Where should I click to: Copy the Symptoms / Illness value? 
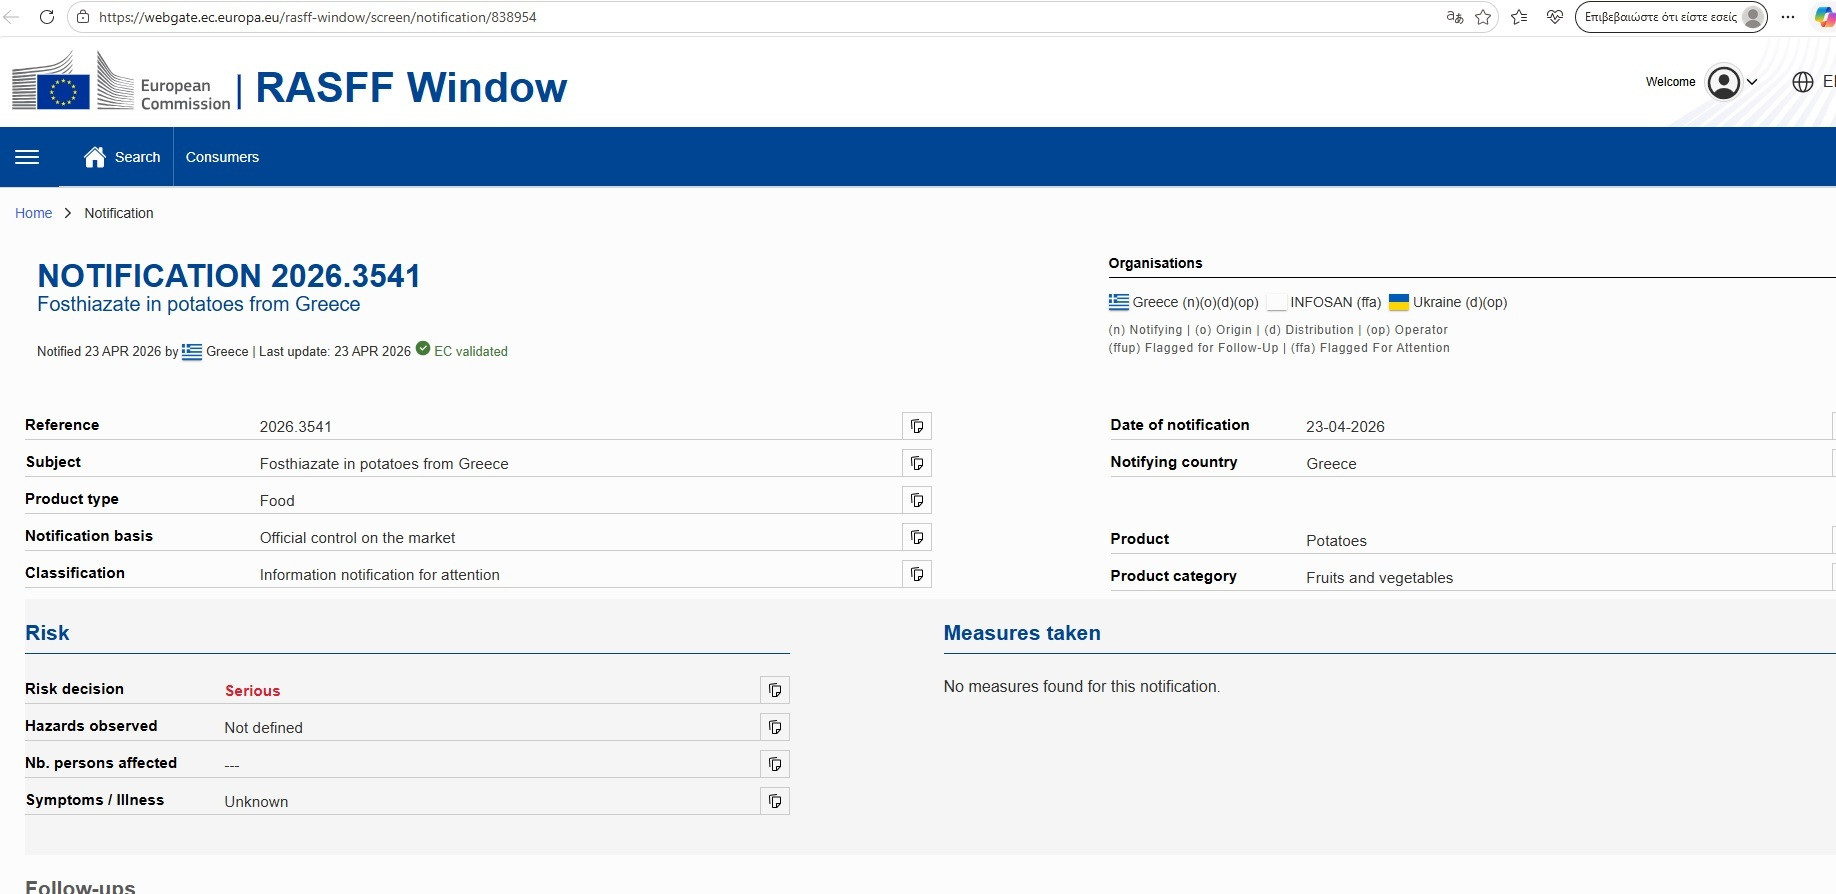click(774, 801)
